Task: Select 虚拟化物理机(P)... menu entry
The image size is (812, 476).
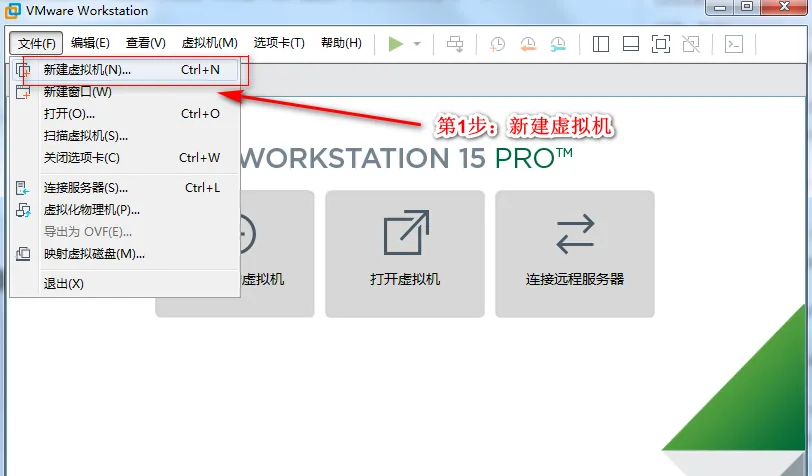Action: coord(125,210)
